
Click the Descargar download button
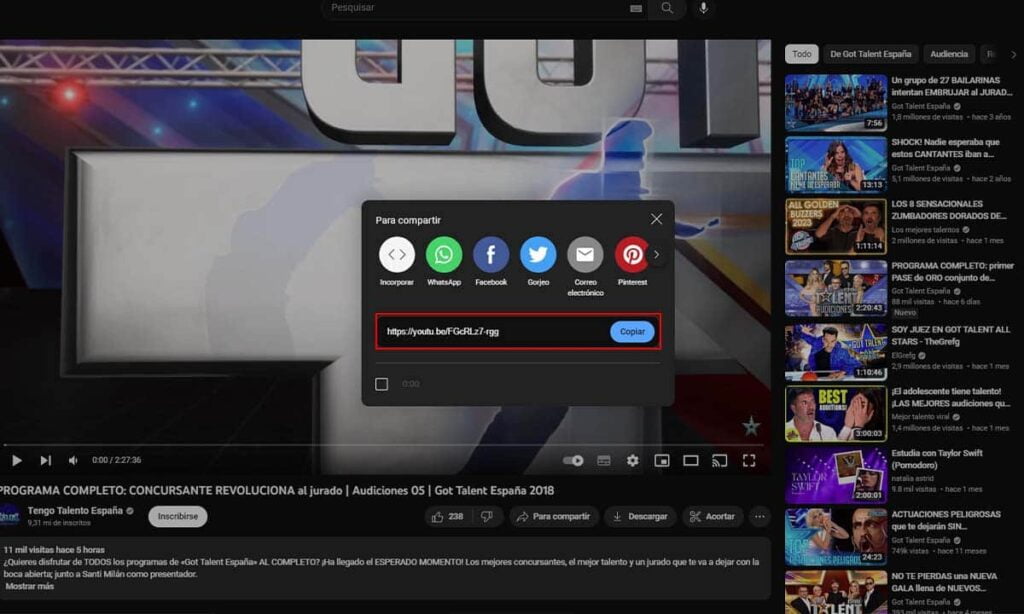(640, 517)
